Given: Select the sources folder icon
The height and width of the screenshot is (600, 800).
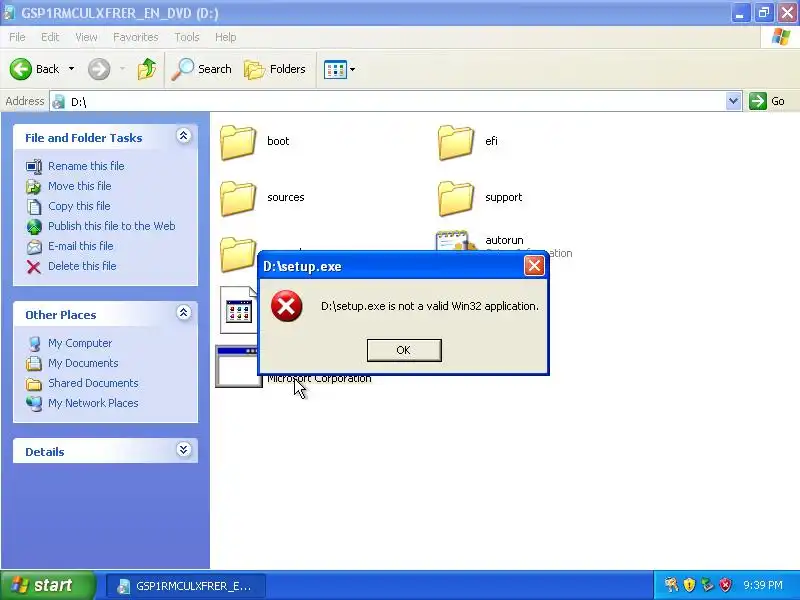Looking at the screenshot, I should pos(238,198).
